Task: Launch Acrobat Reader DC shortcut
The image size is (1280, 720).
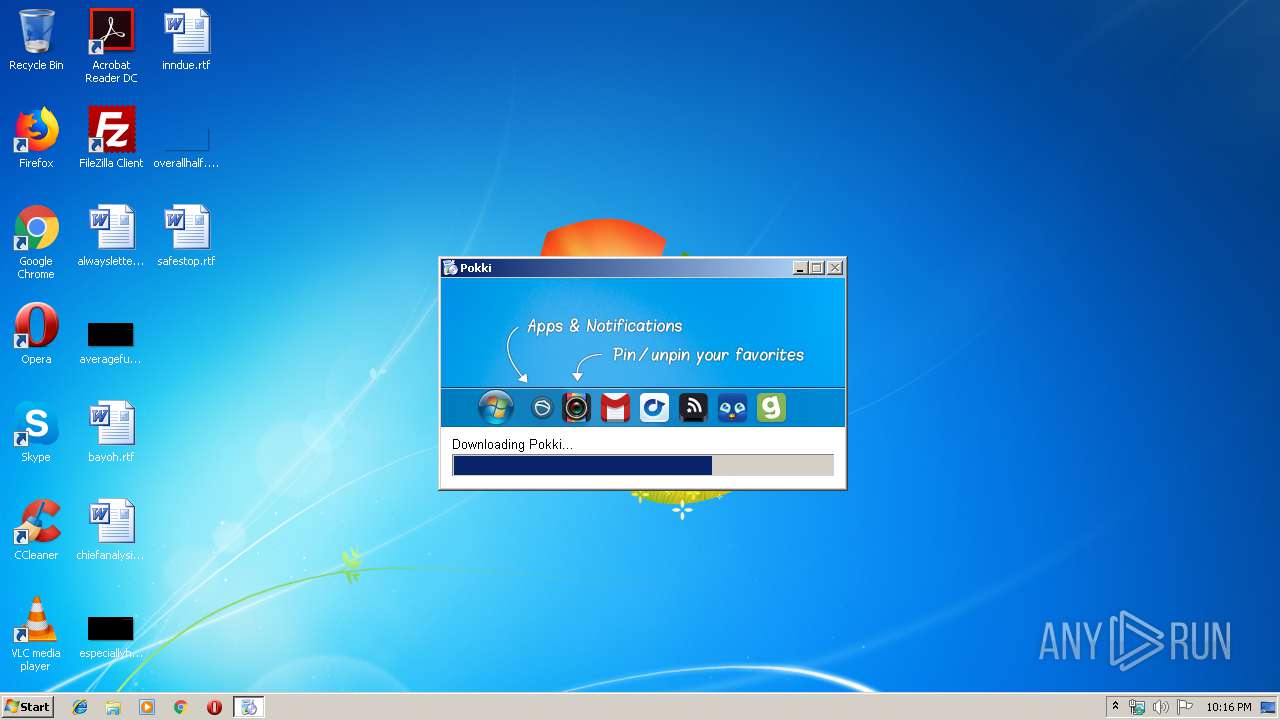Action: [110, 46]
